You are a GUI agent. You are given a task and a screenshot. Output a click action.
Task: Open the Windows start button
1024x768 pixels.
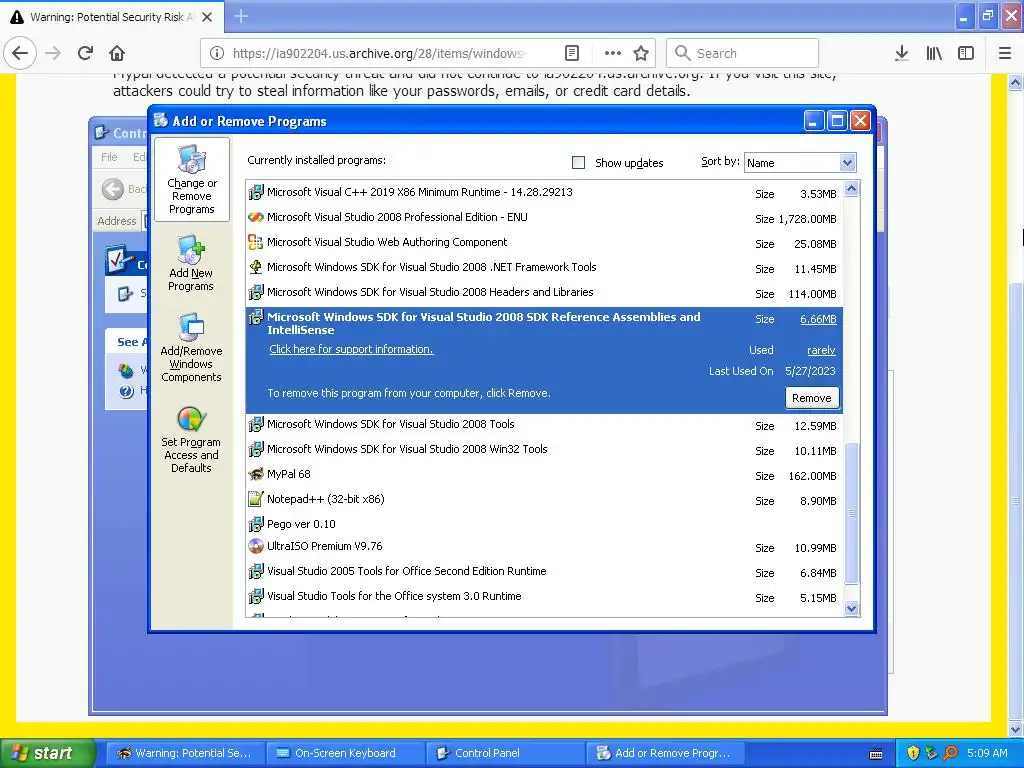coord(47,753)
